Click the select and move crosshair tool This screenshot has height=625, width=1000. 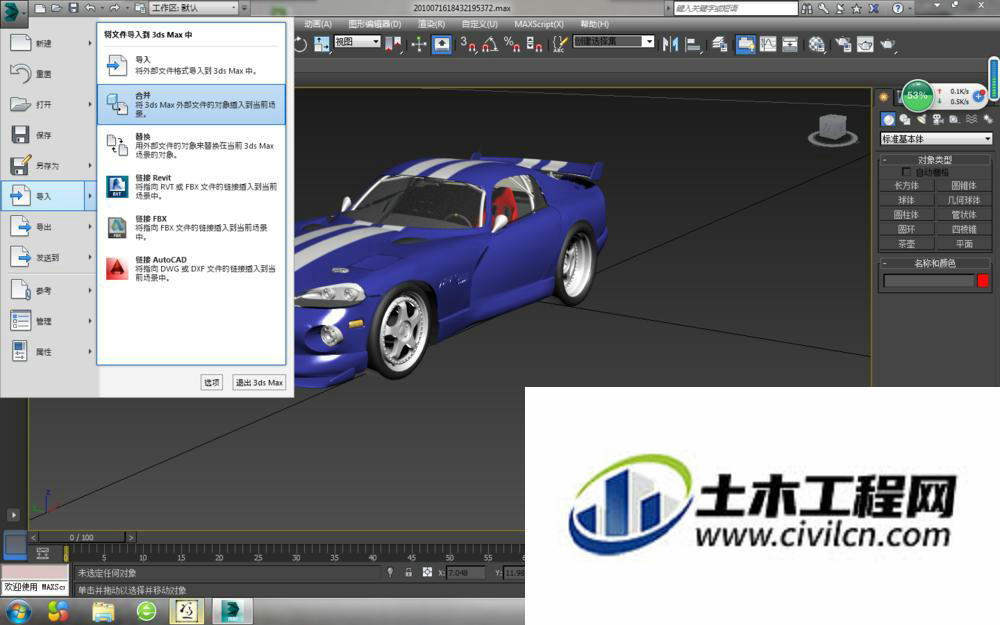(418, 44)
